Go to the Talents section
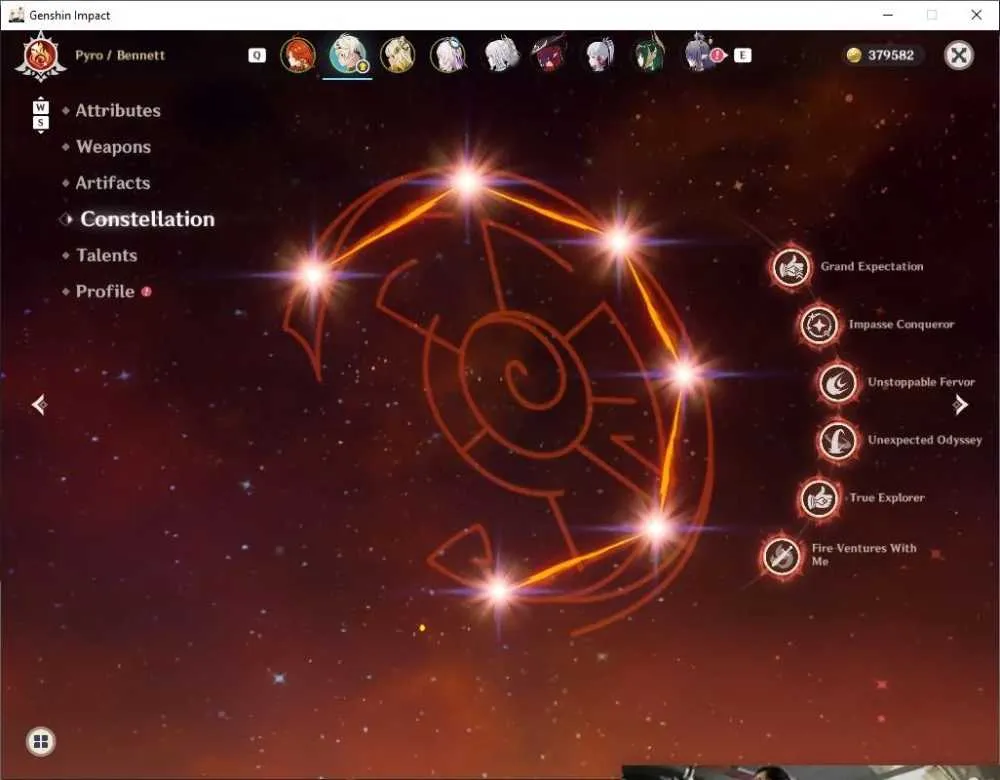 pos(107,256)
